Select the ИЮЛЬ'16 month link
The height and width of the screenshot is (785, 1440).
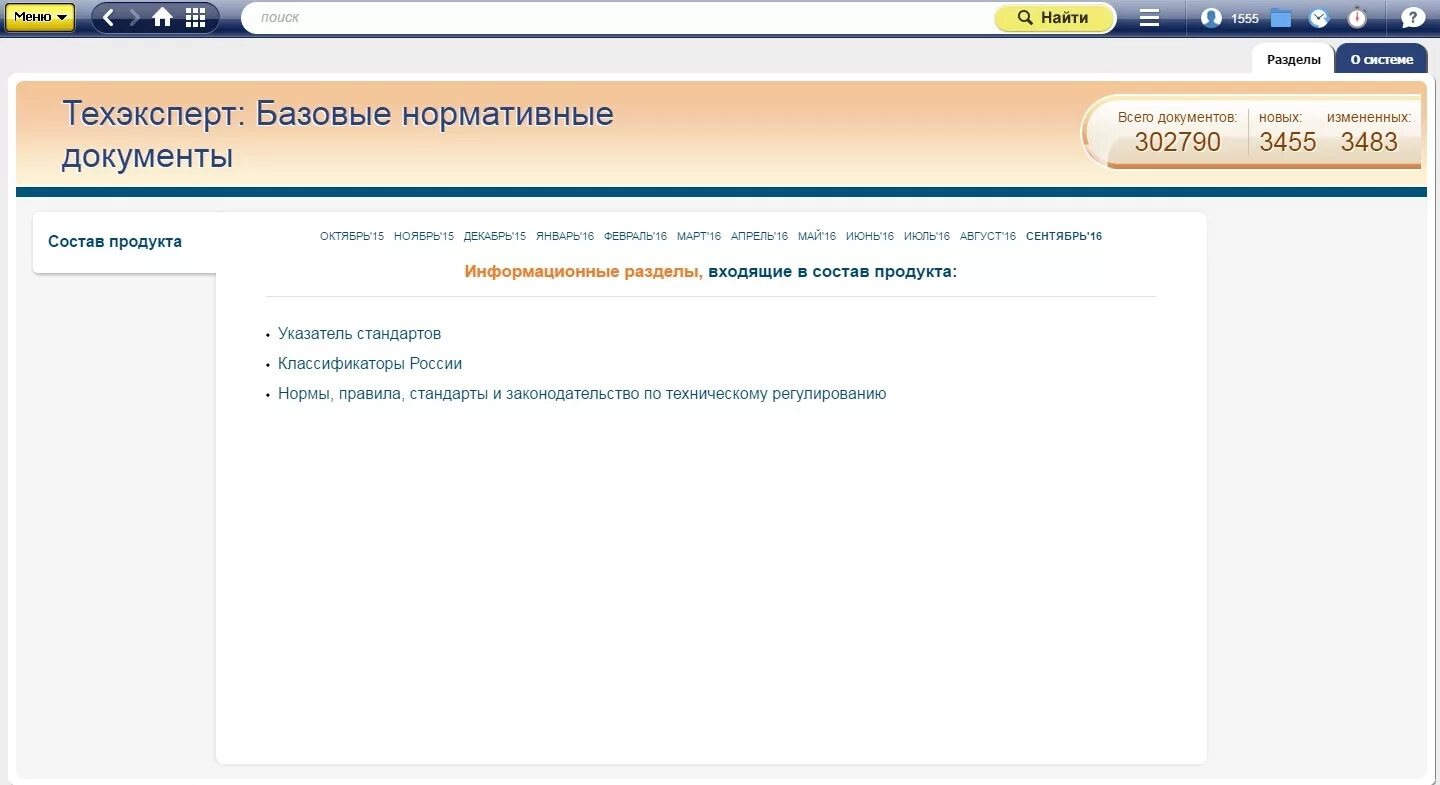pyautogui.click(x=927, y=236)
